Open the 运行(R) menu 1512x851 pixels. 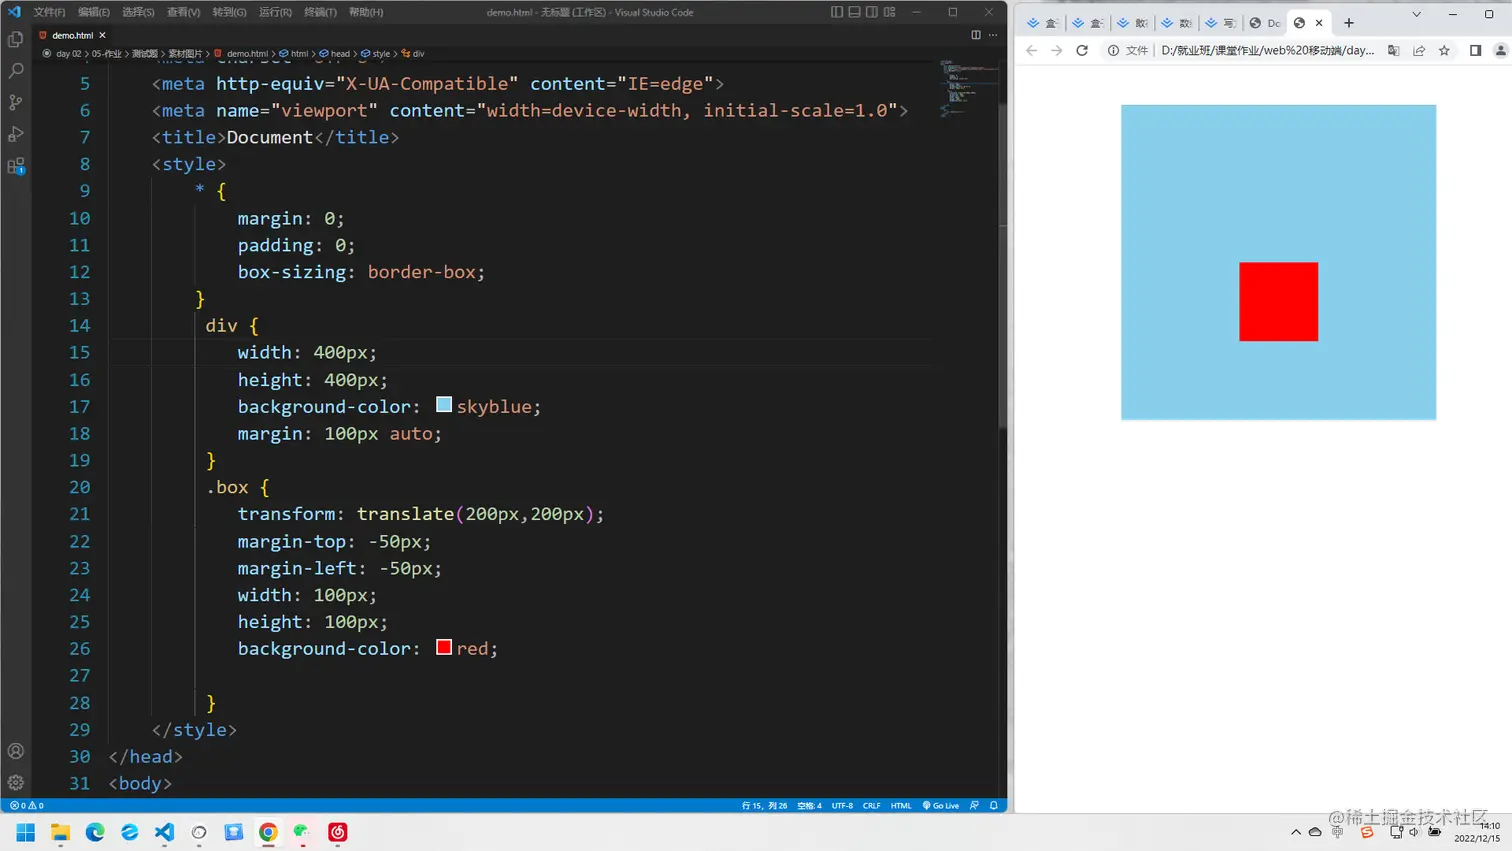coord(275,12)
